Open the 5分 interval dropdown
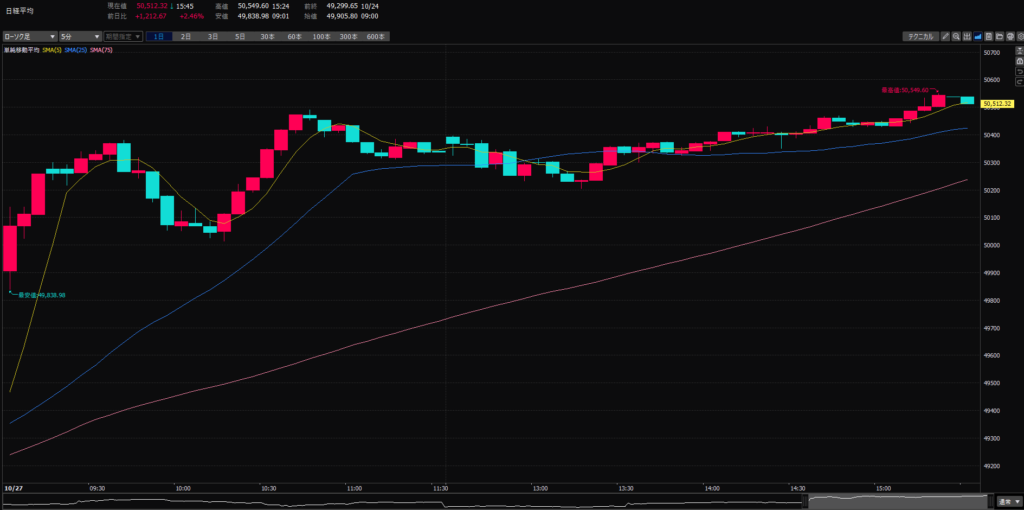Viewport: 1024px width, 510px height. (78, 36)
